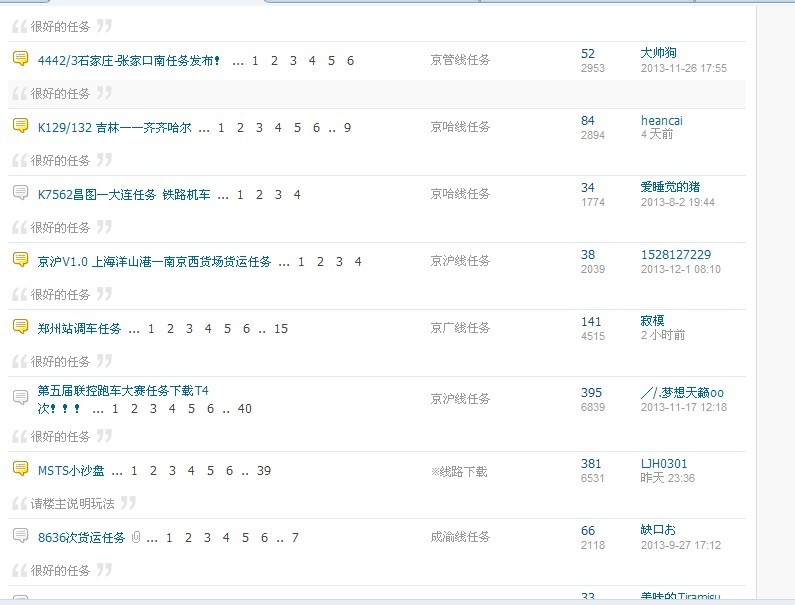
Task: Open user LJH0301's profile
Action: [x=663, y=464]
